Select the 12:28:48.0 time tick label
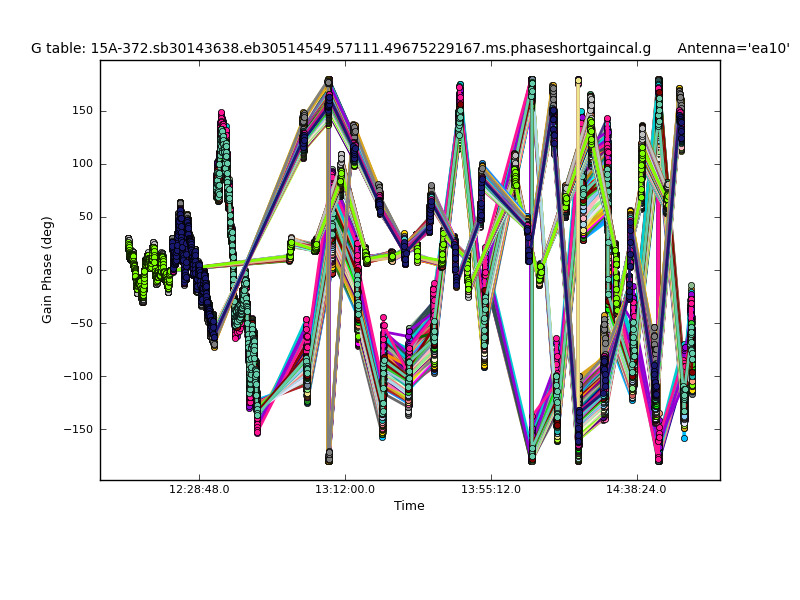800x600 pixels. pos(199,490)
